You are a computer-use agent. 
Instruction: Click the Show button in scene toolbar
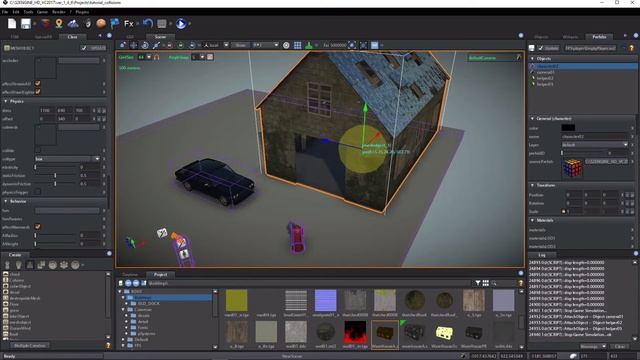coord(241,45)
